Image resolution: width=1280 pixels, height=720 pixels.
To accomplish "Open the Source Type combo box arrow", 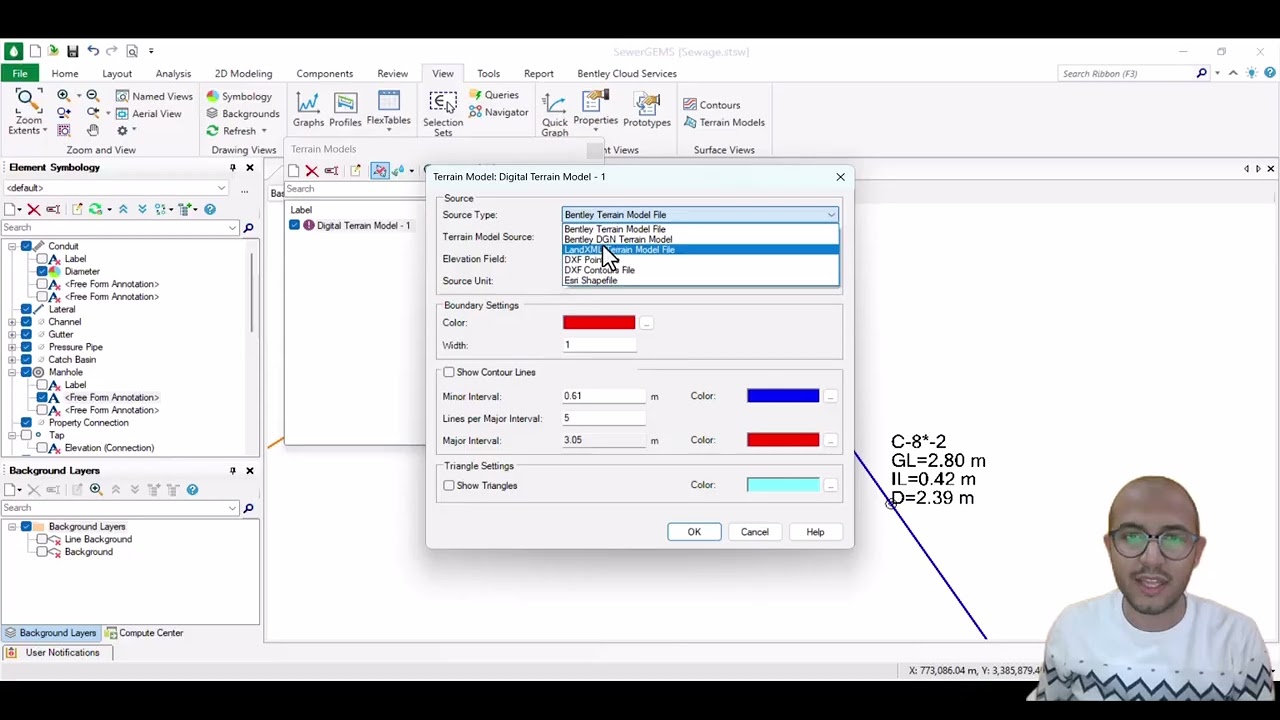I will point(831,215).
